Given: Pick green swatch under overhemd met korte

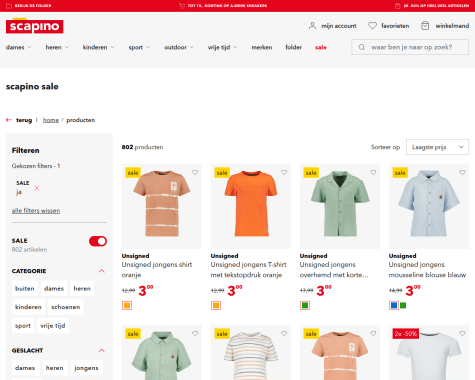Looking at the screenshot, I should click(x=305, y=305).
